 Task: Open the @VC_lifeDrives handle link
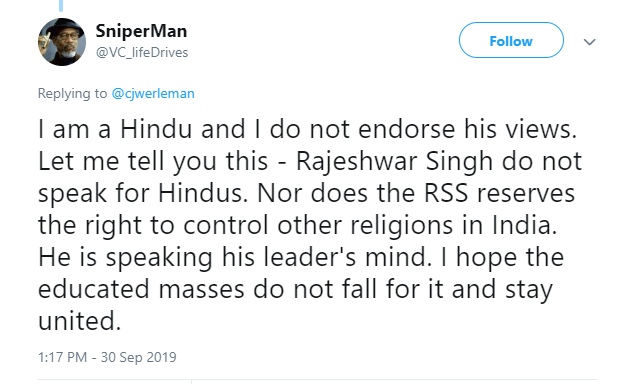click(x=142, y=52)
